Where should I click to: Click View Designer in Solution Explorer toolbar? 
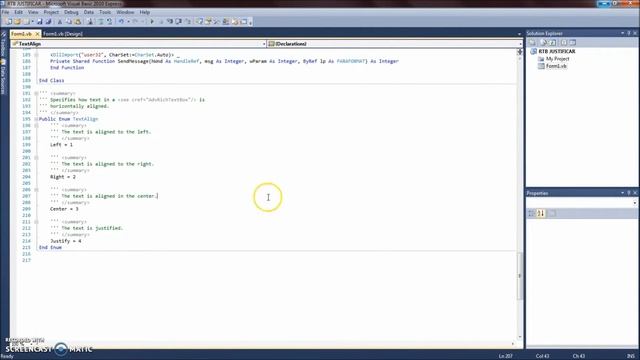573,42
